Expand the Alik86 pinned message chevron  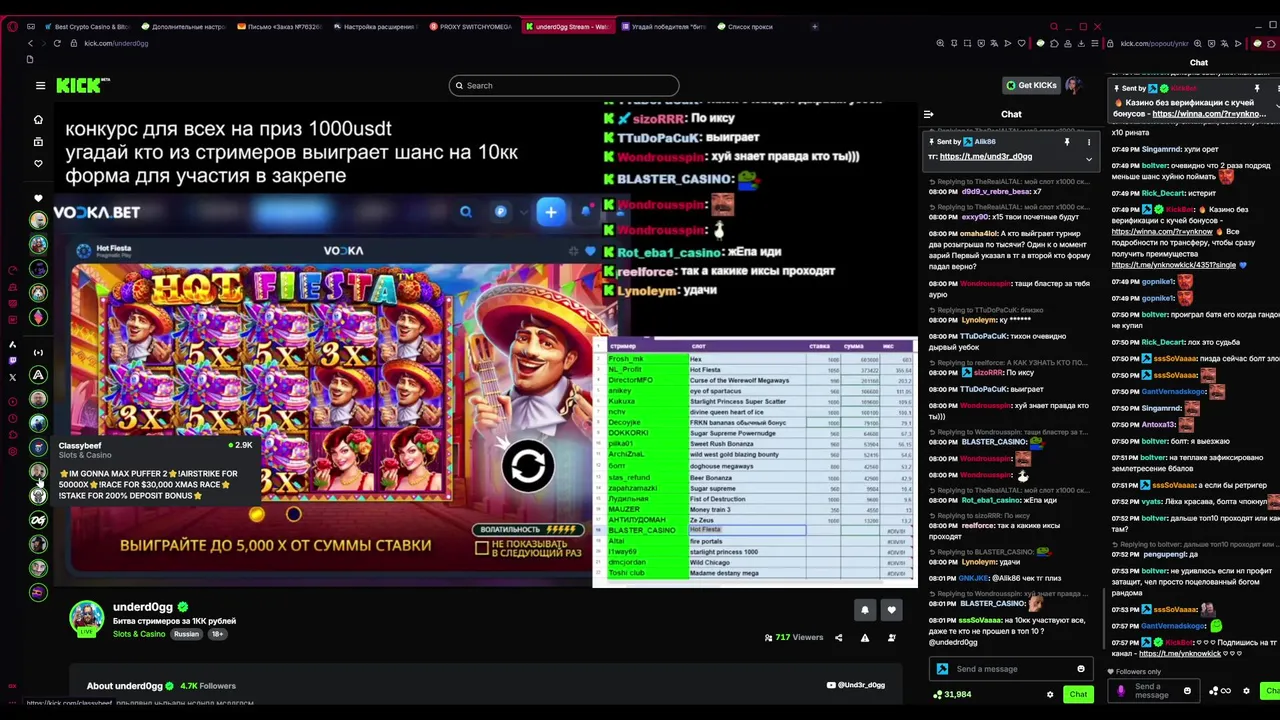click(x=1089, y=158)
